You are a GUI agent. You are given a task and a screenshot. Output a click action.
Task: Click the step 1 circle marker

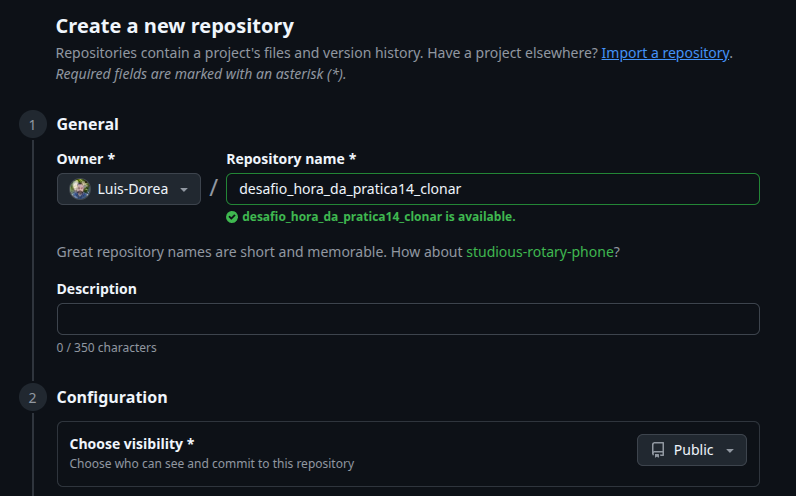[x=32, y=125]
